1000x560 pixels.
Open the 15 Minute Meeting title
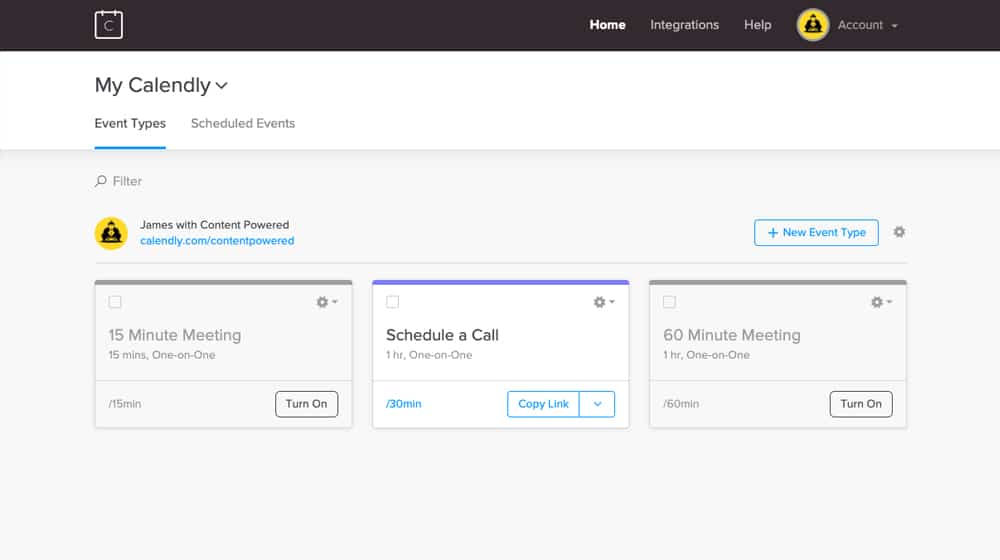175,335
